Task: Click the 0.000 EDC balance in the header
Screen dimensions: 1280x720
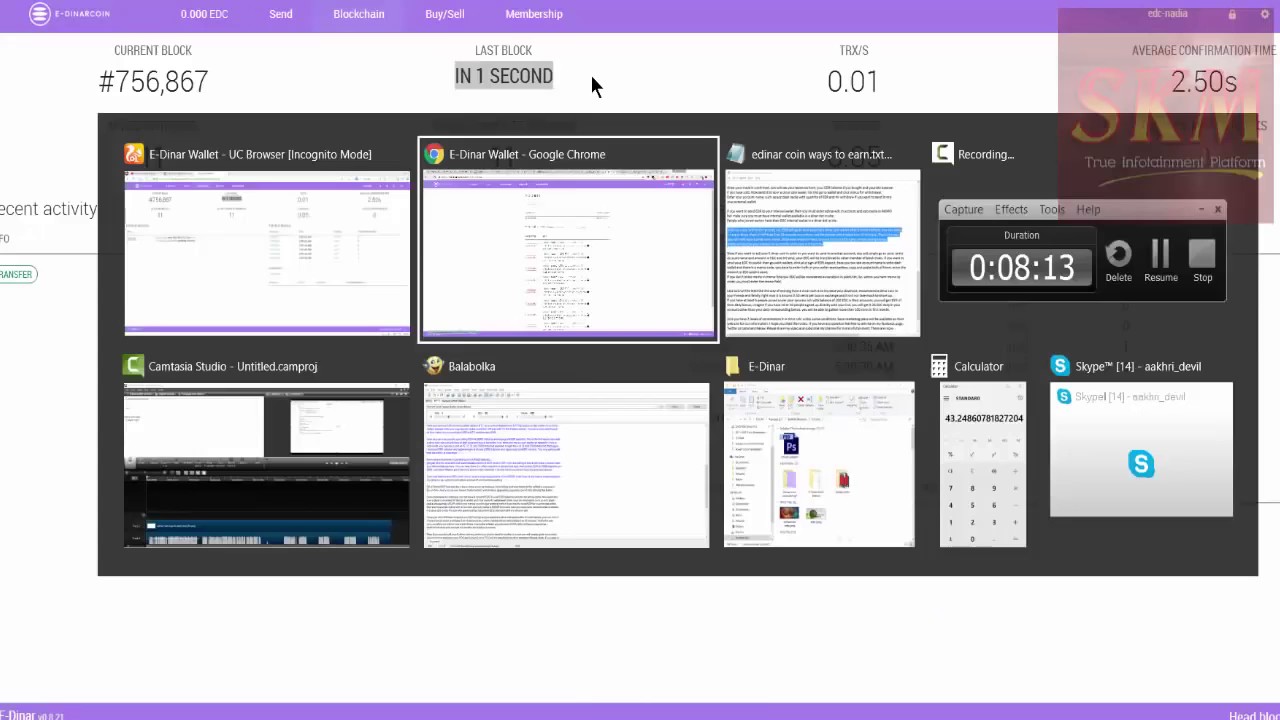Action: click(x=204, y=14)
